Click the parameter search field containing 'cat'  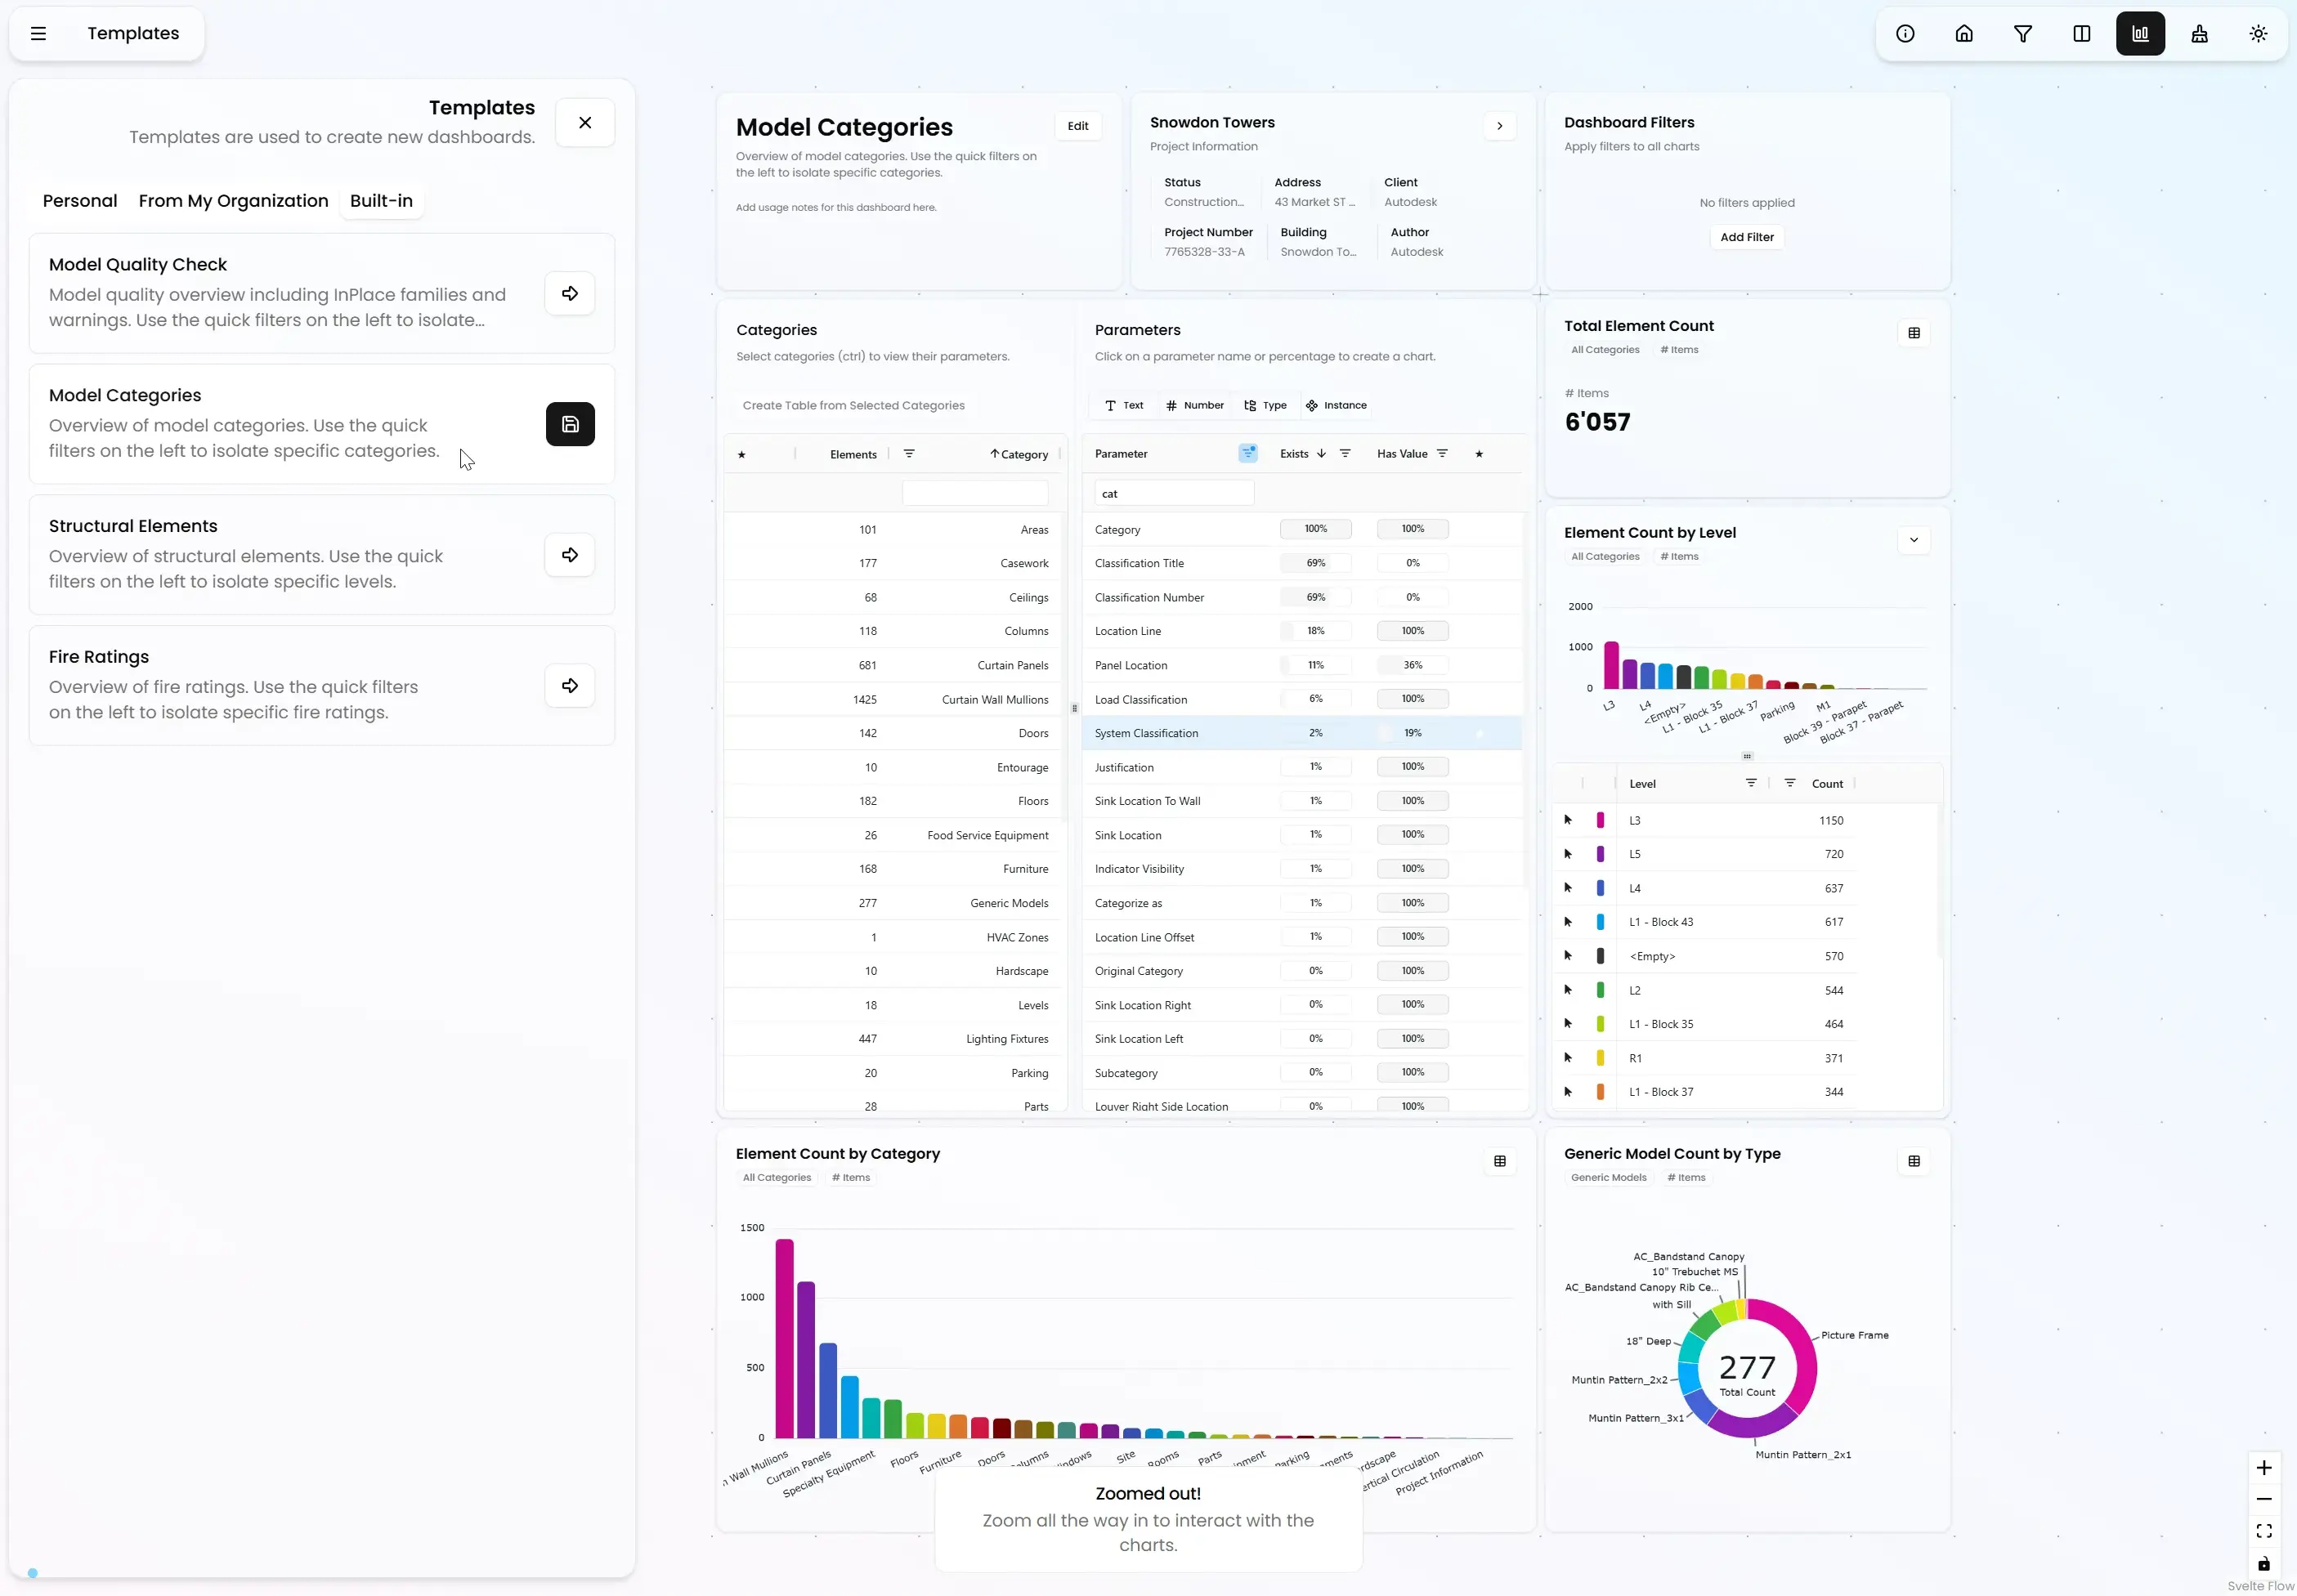point(1173,493)
